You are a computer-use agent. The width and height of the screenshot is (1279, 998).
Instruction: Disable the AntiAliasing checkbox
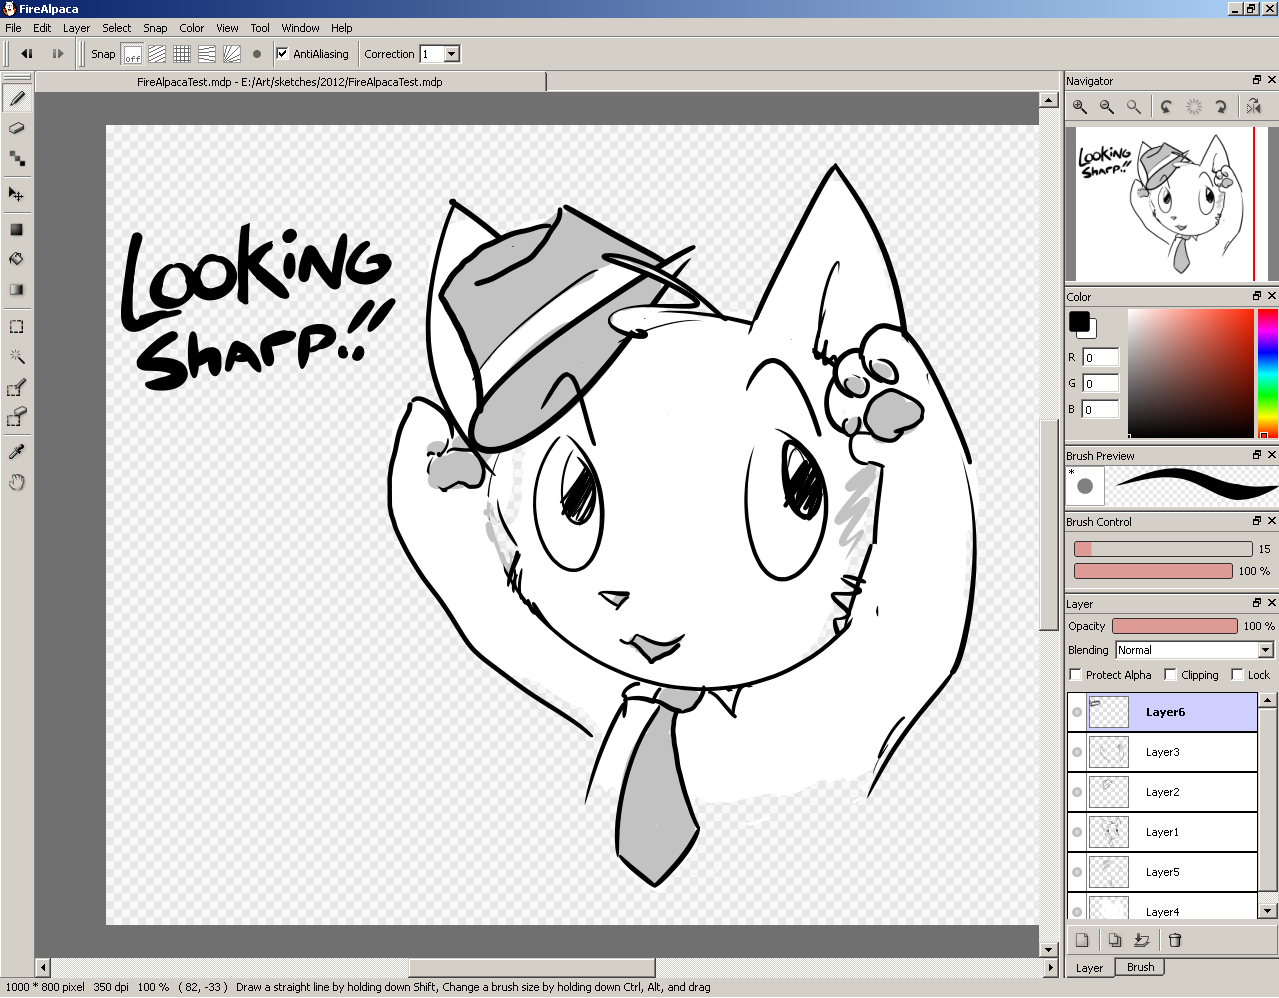[x=282, y=54]
